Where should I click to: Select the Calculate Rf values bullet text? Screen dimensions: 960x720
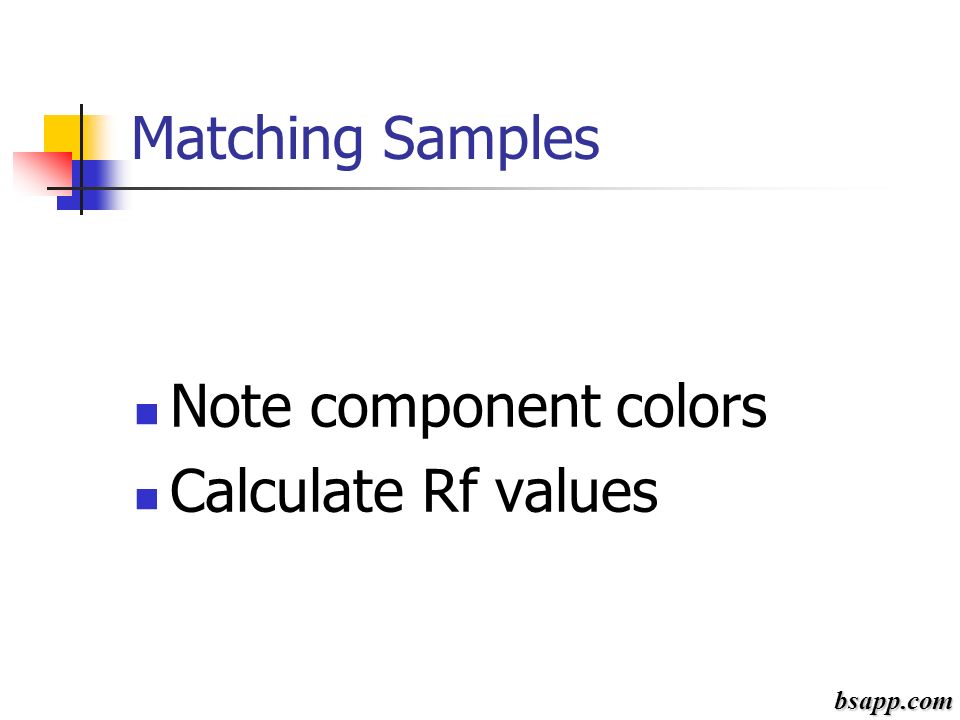tap(414, 491)
